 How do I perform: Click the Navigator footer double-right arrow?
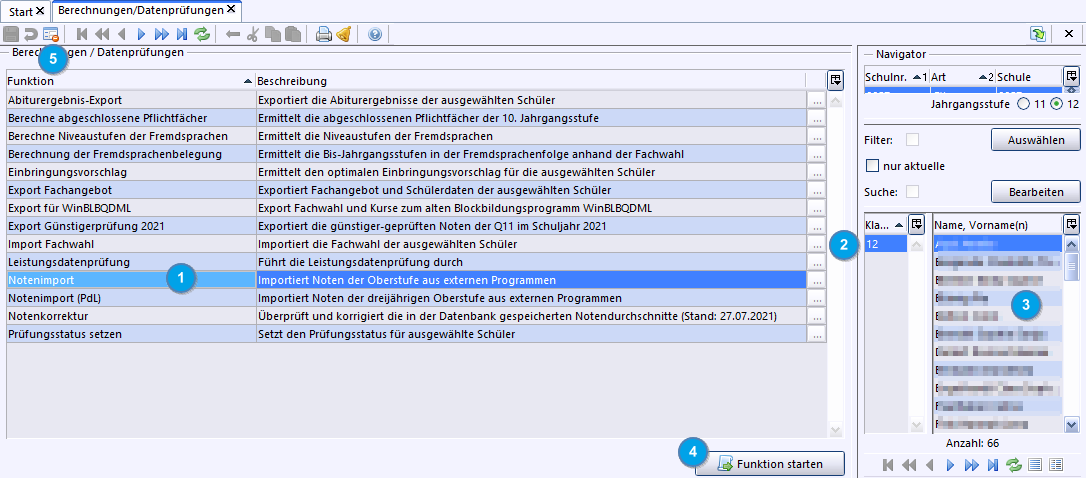tap(971, 464)
